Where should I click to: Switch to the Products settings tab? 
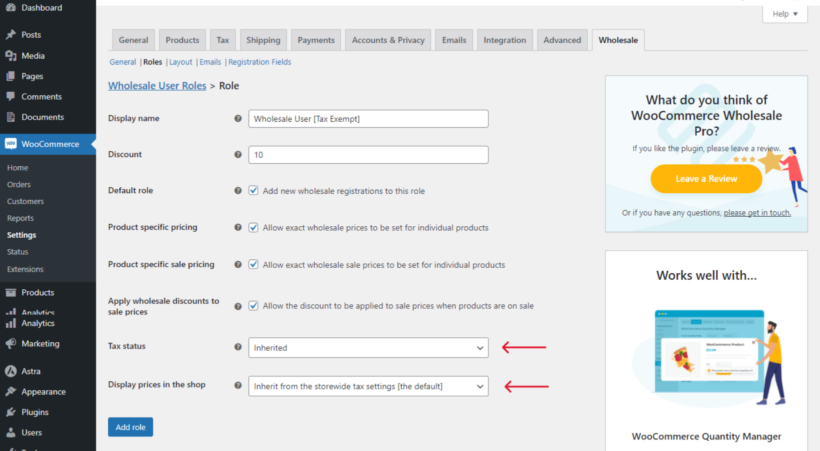tap(183, 40)
